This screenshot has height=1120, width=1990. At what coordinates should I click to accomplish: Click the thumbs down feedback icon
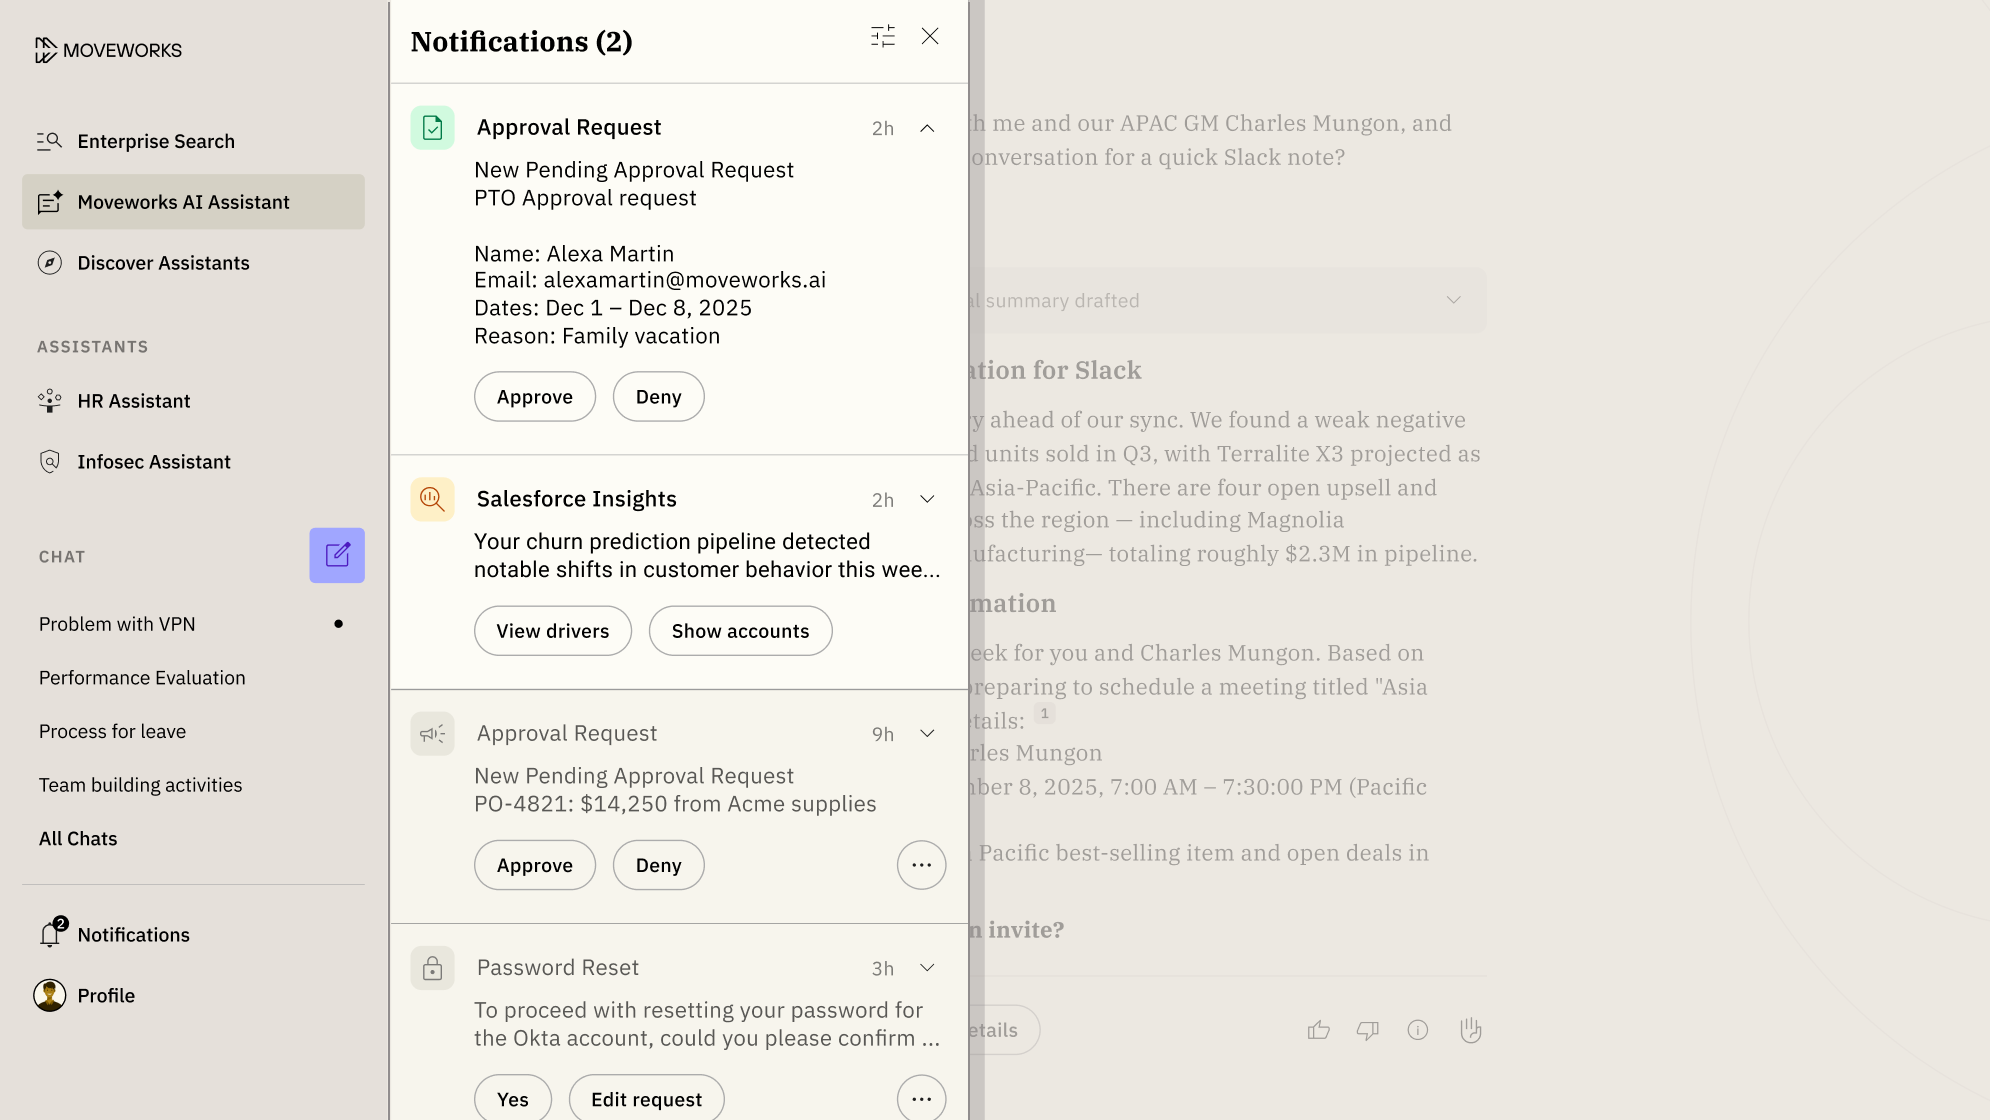pos(1367,1030)
